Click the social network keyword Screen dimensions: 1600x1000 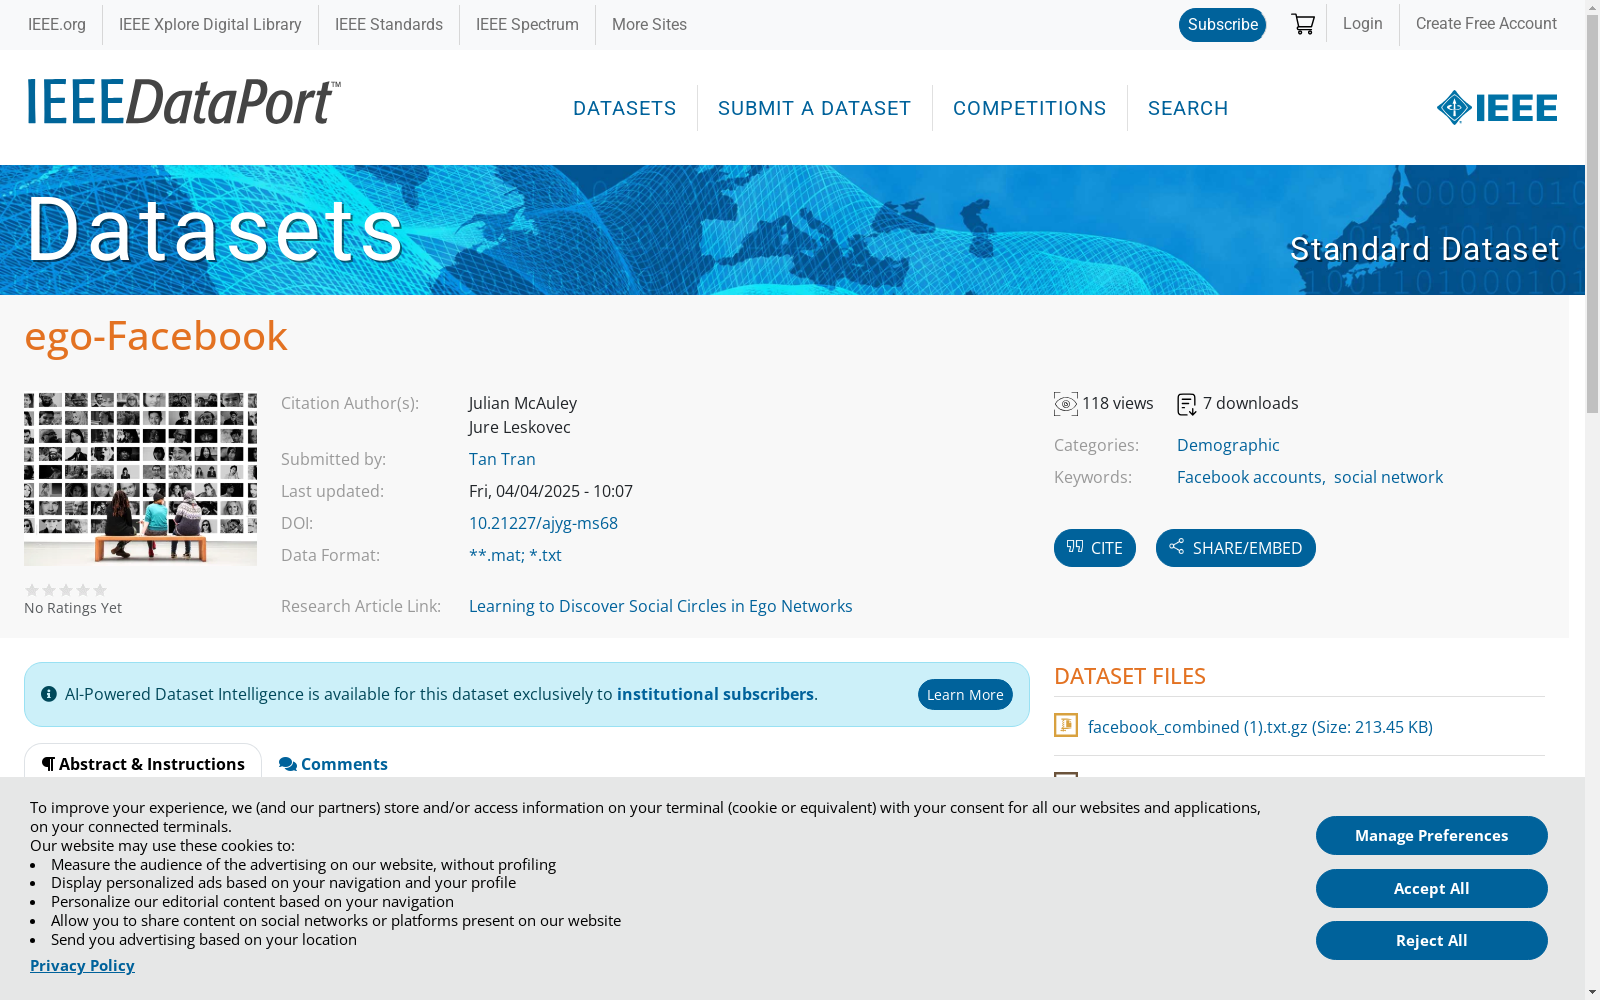[1388, 477]
